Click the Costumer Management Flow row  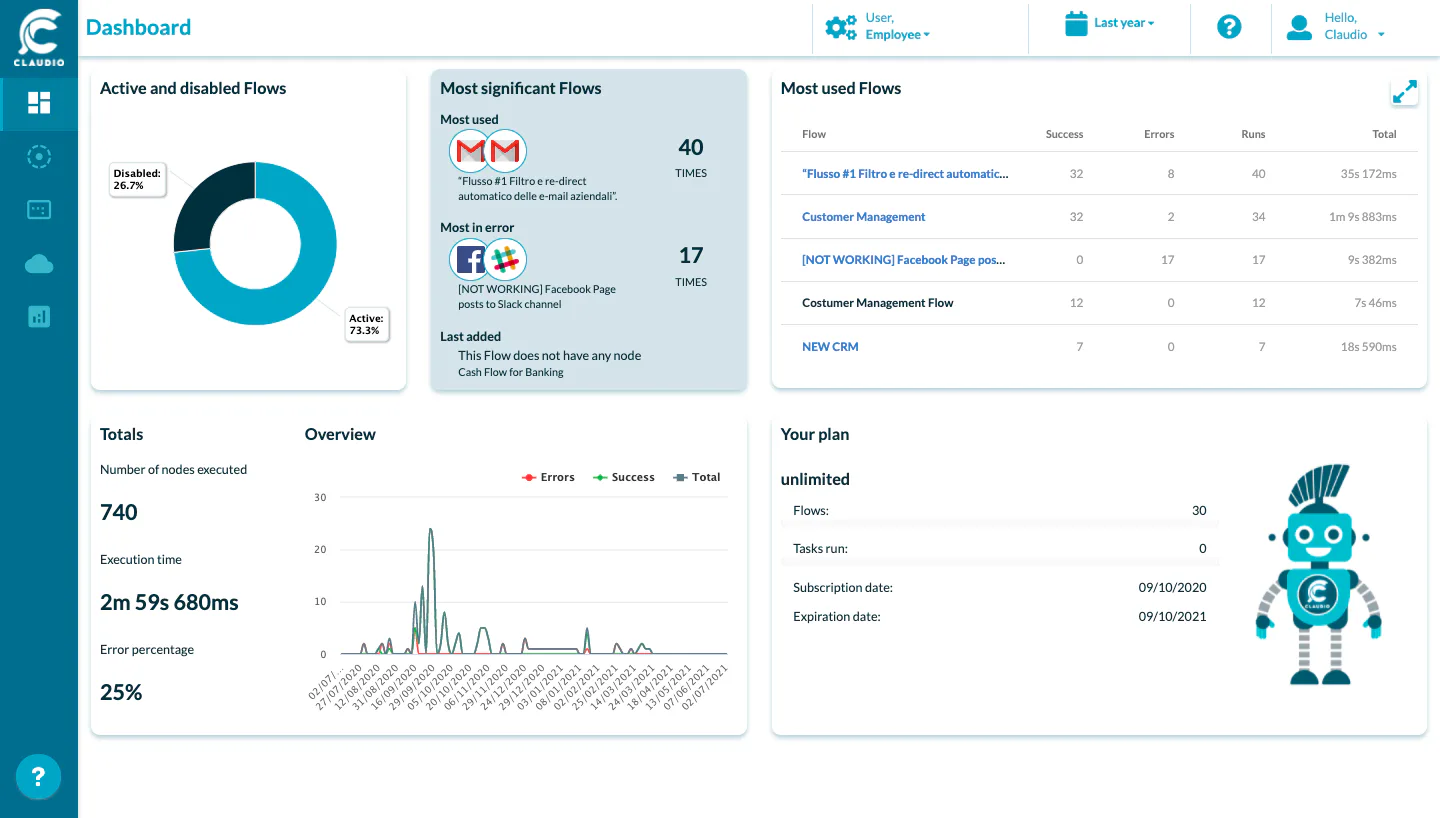(x=1100, y=303)
